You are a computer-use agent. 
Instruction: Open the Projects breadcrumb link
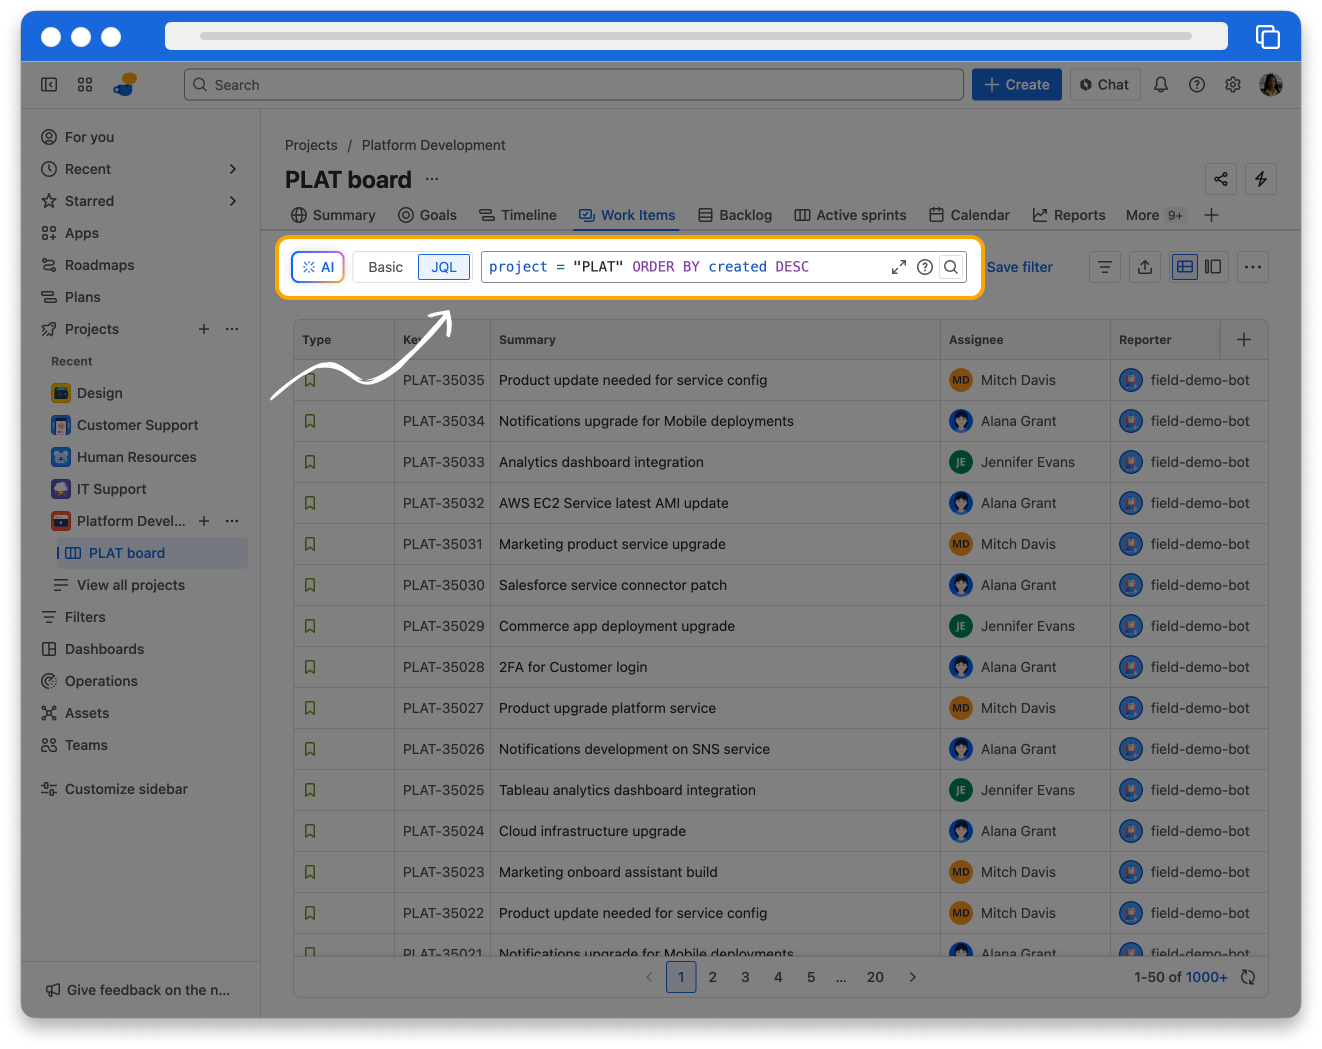(311, 145)
